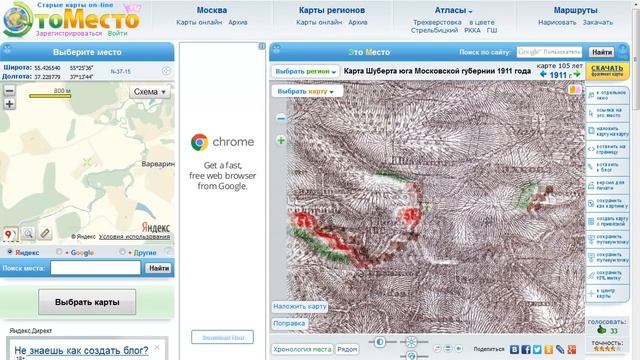This screenshot has width=640, height=360.
Task: Vote thumbs up for the map
Action: [601, 330]
